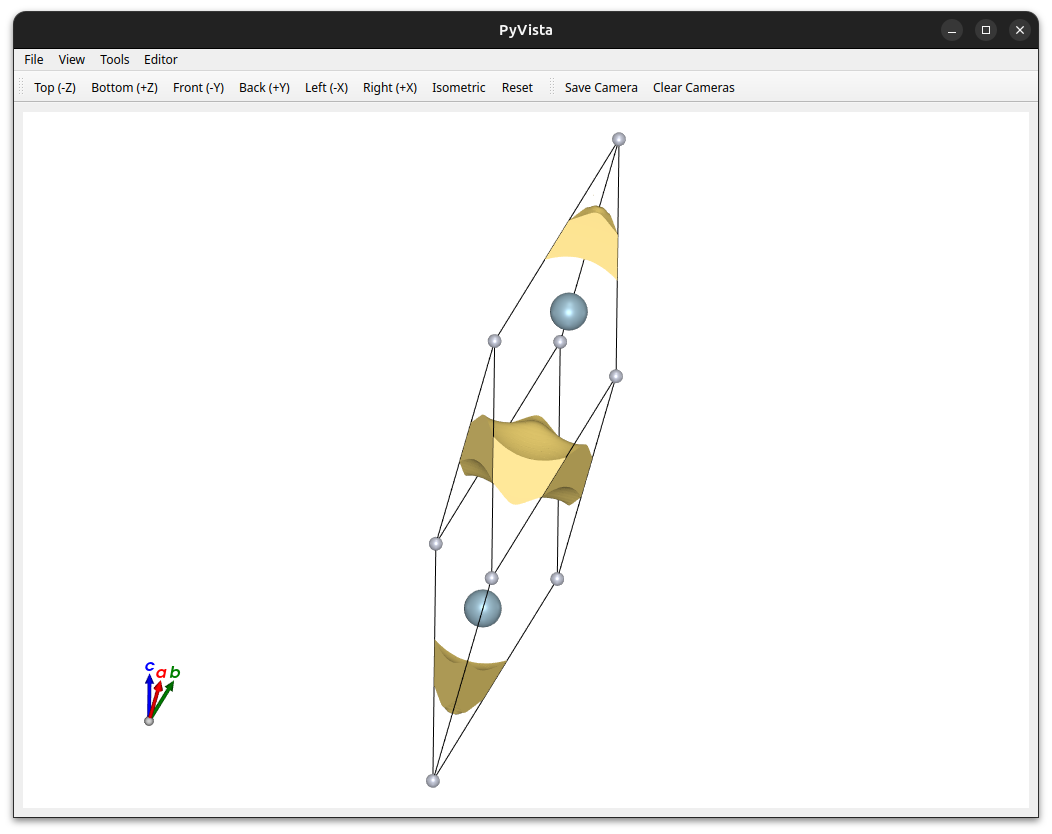Screen dimensions: 1052x834
Task: Open the File menu
Action: pos(34,59)
